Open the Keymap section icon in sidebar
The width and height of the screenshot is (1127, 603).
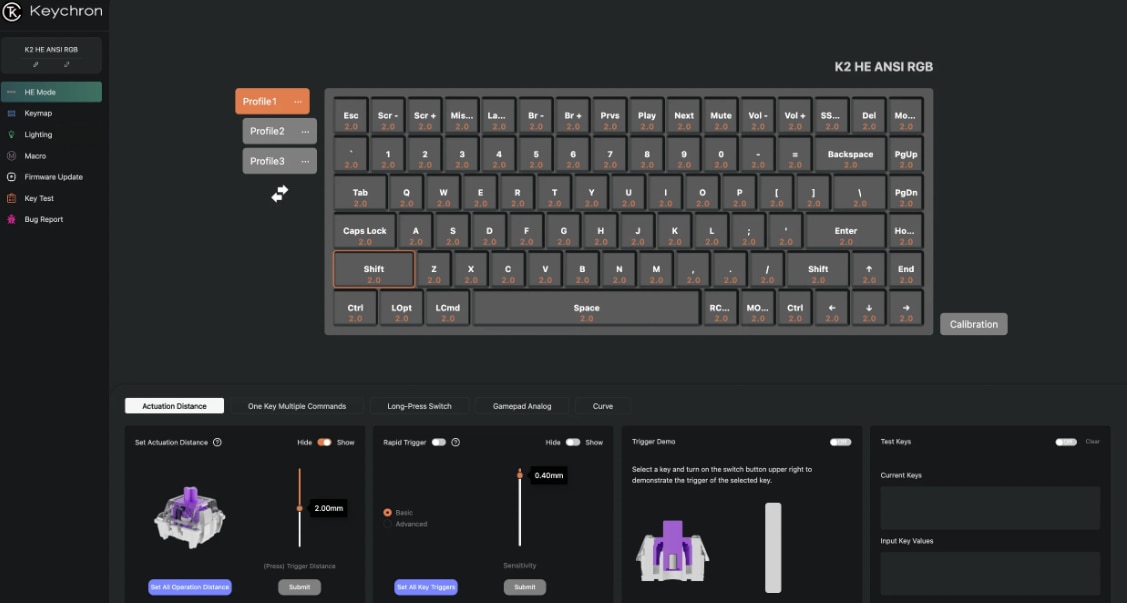(11, 113)
